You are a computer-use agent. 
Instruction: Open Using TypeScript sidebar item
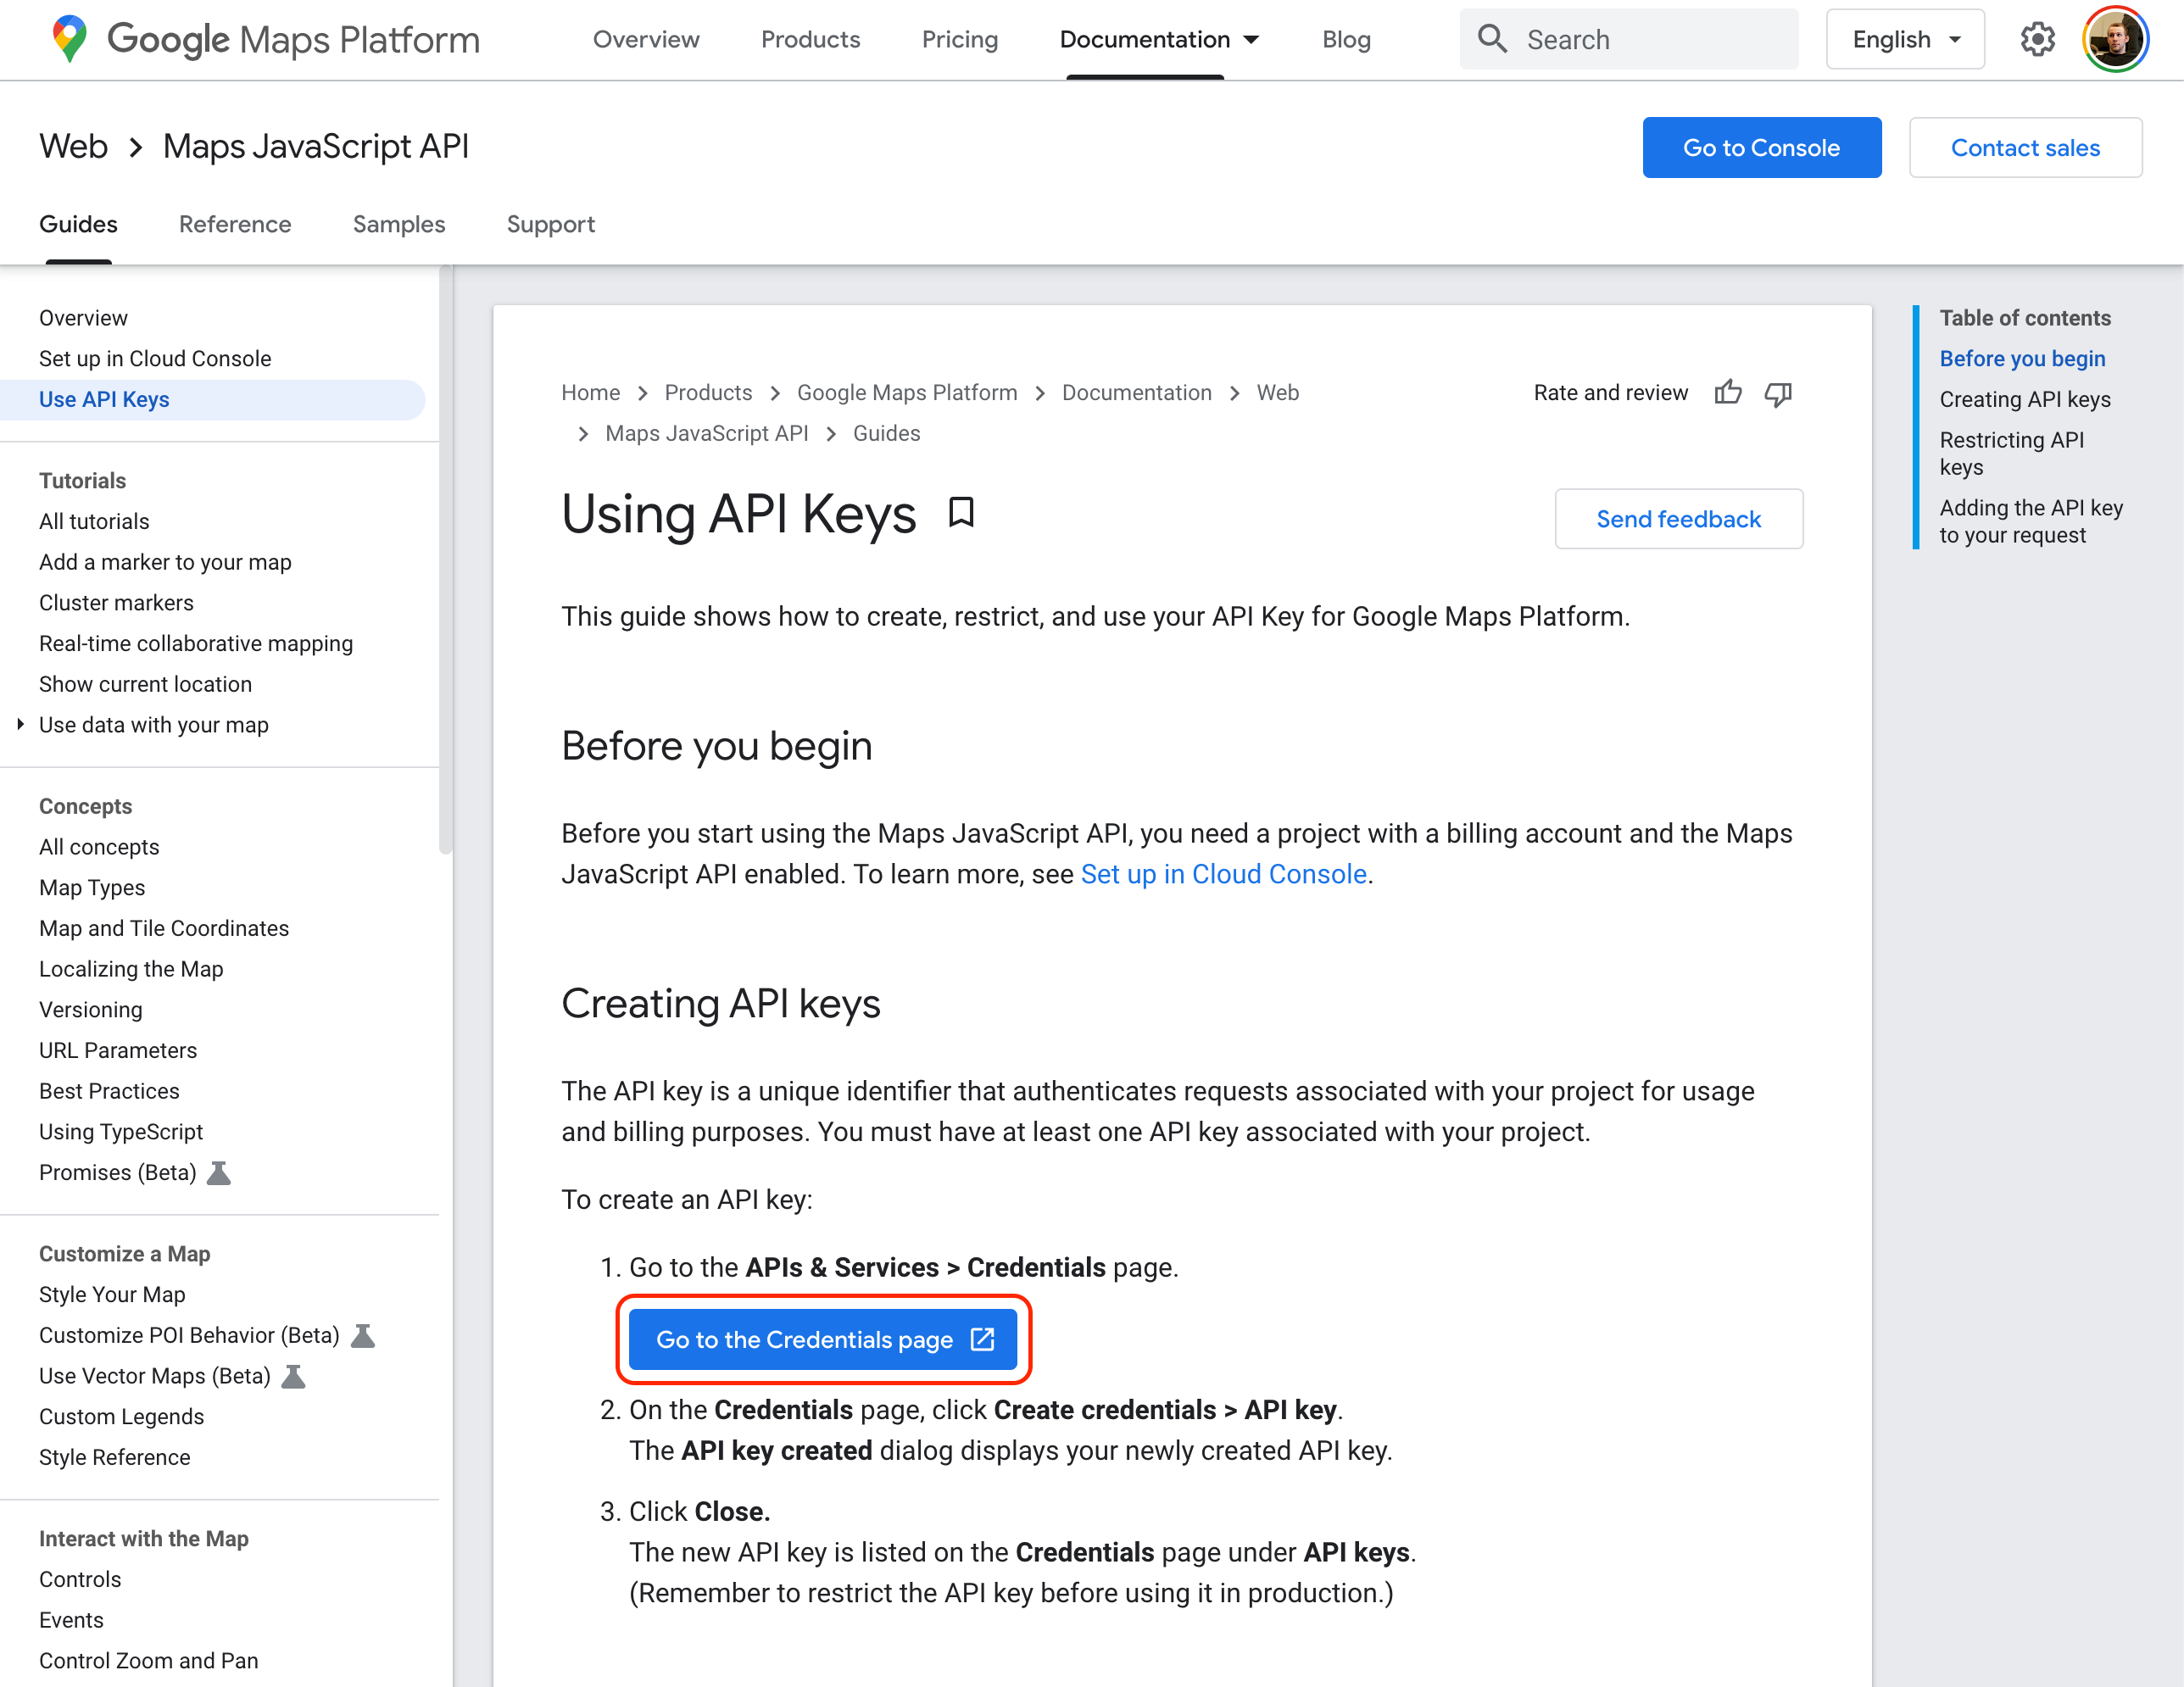click(121, 1132)
